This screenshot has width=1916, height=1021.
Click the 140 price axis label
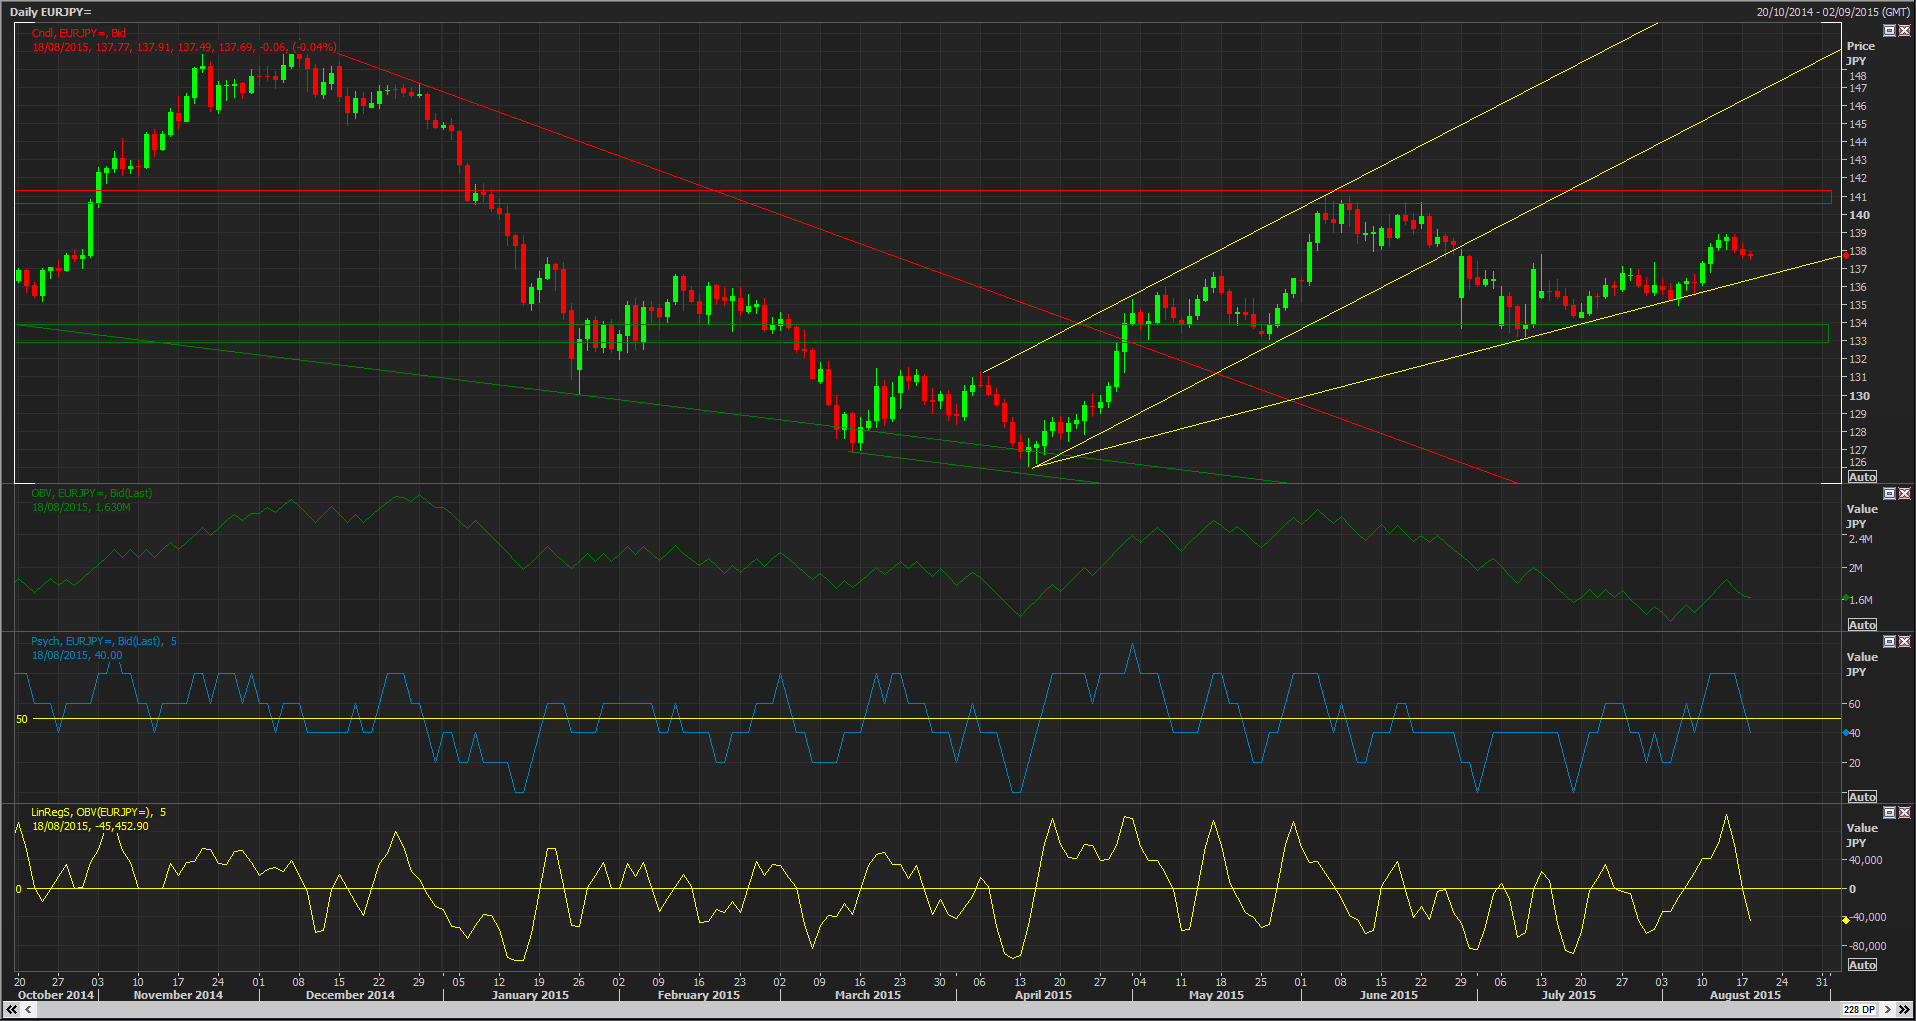[x=1859, y=215]
